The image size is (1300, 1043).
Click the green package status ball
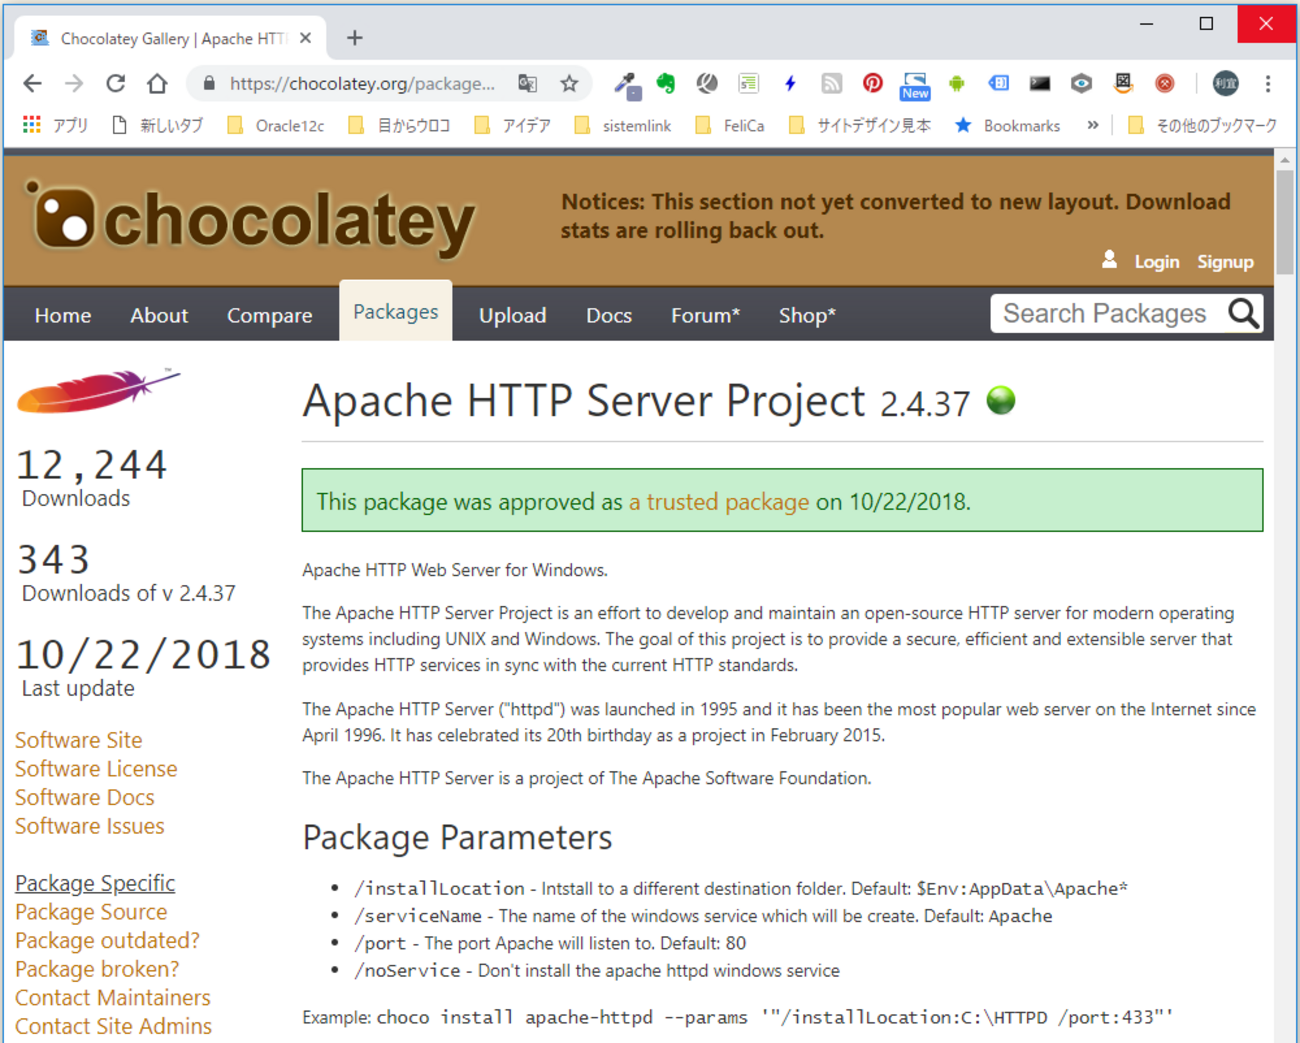pyautogui.click(x=1001, y=400)
